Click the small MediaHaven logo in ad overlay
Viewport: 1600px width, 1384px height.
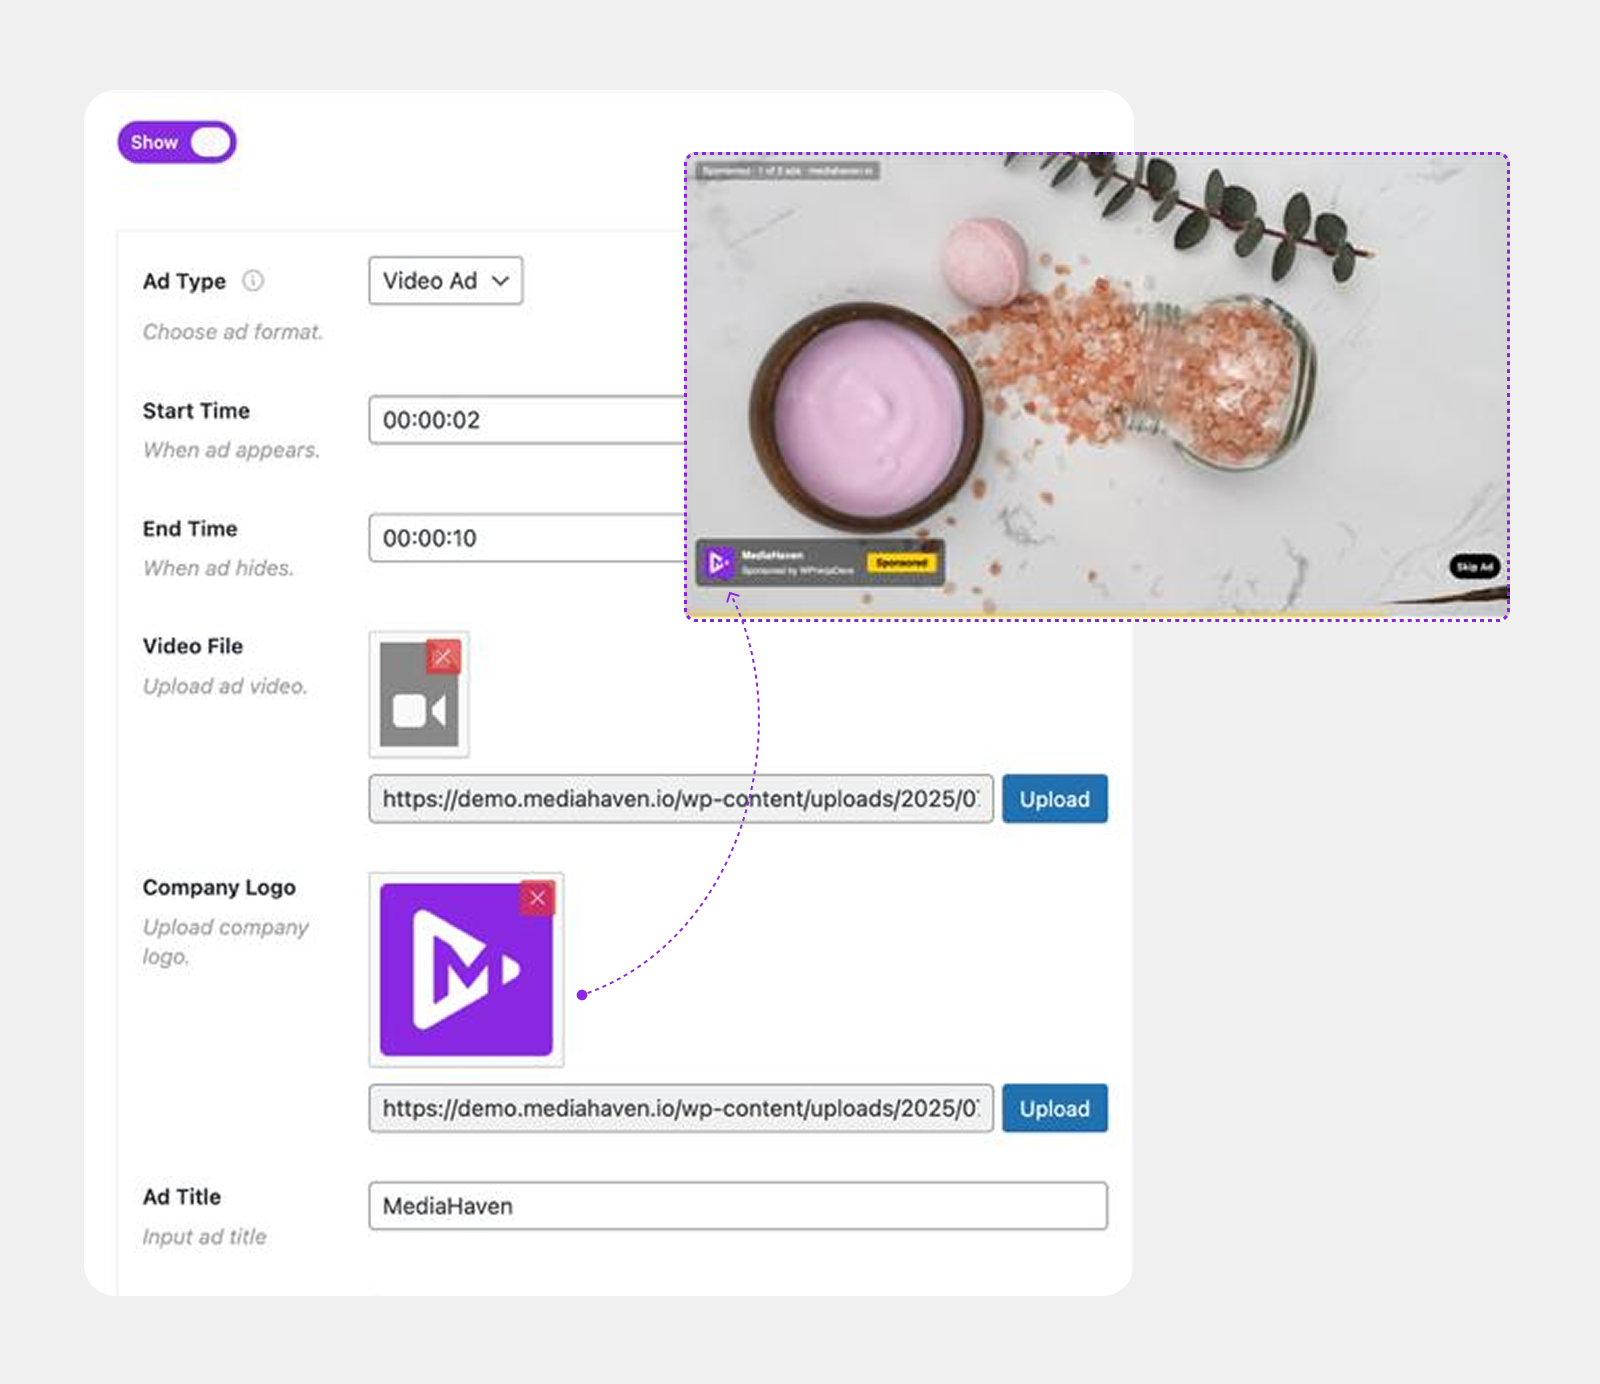coord(718,563)
